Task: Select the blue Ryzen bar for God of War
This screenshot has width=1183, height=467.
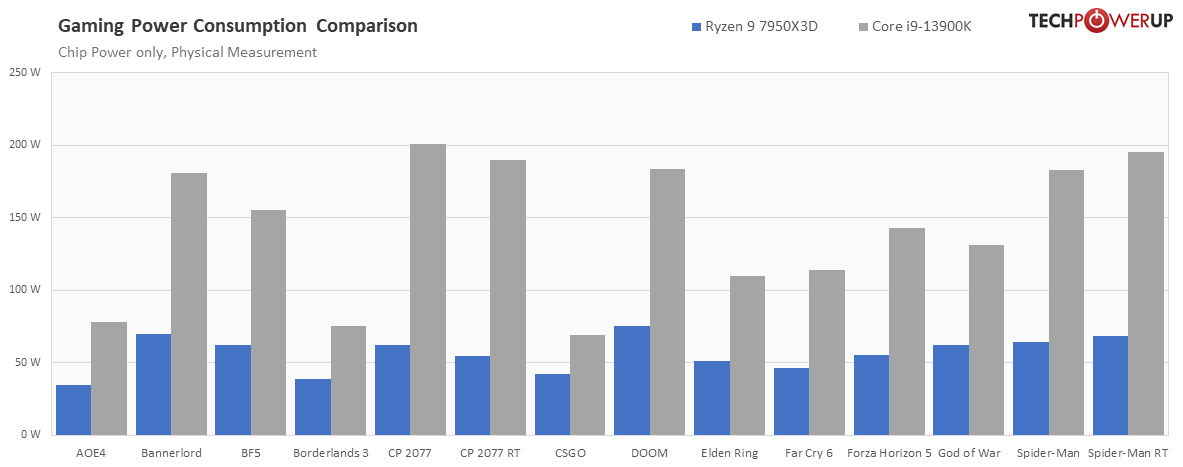Action: click(951, 390)
